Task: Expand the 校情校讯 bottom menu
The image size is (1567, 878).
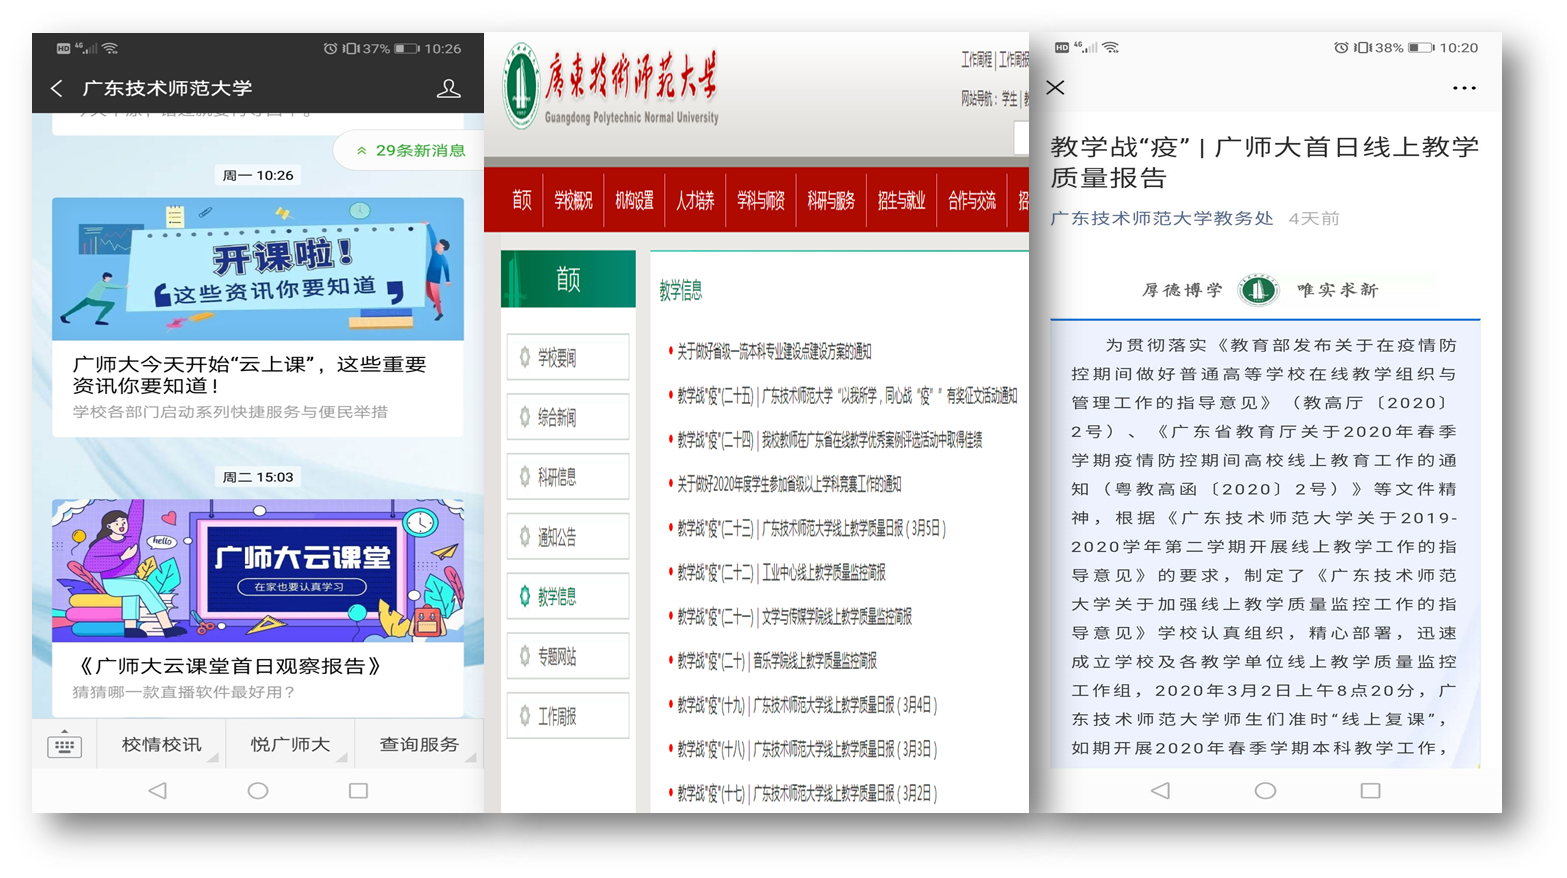Action: coord(162,745)
